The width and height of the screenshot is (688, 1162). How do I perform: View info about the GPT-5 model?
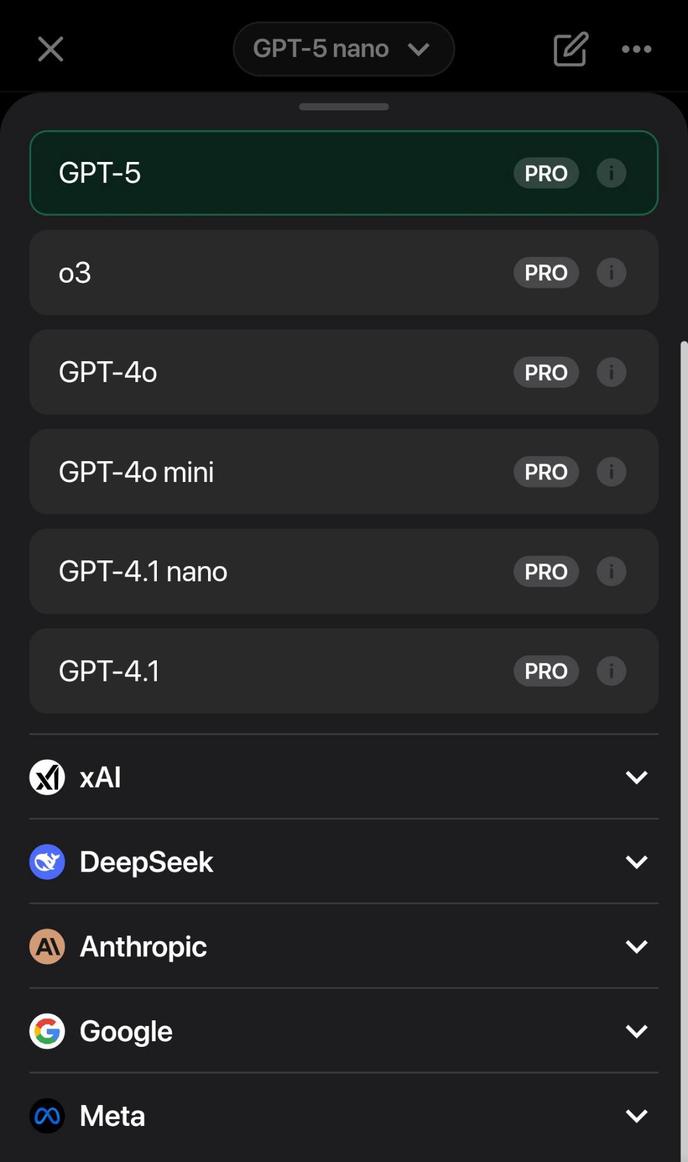610,172
